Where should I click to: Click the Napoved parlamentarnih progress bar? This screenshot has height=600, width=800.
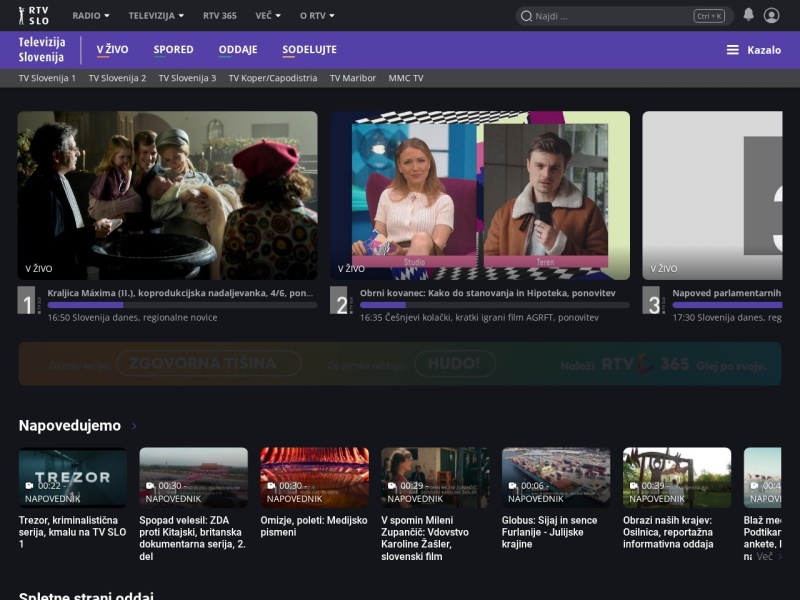point(727,305)
